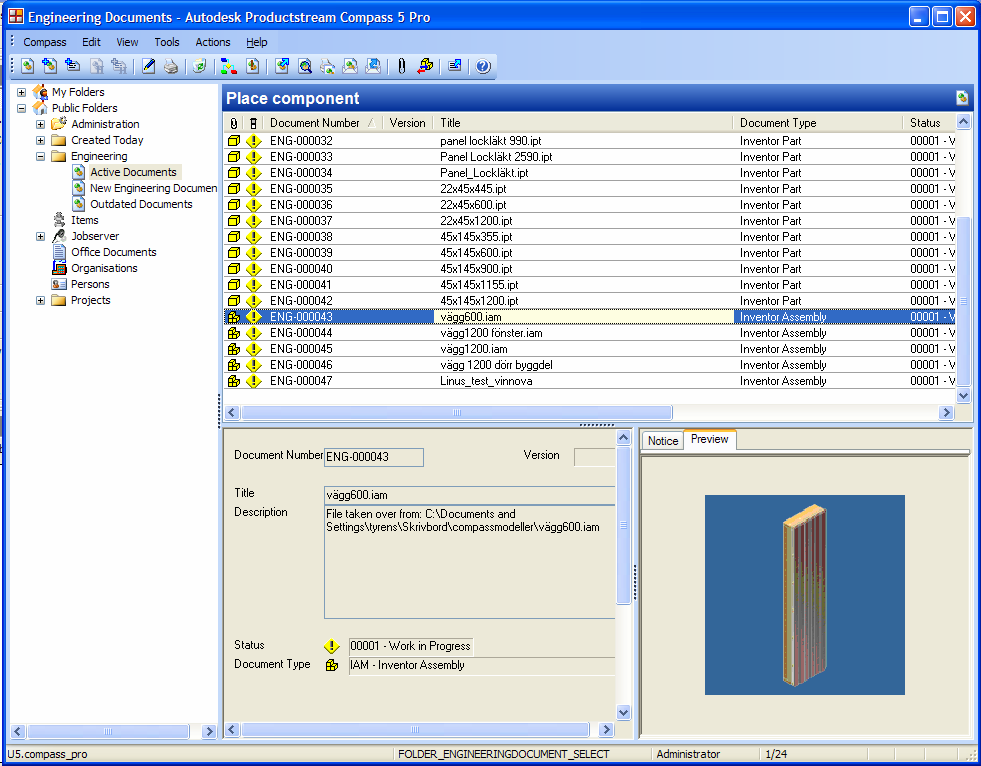Image resolution: width=981 pixels, height=766 pixels.
Task: Open the Compass menu
Action: click(x=44, y=42)
